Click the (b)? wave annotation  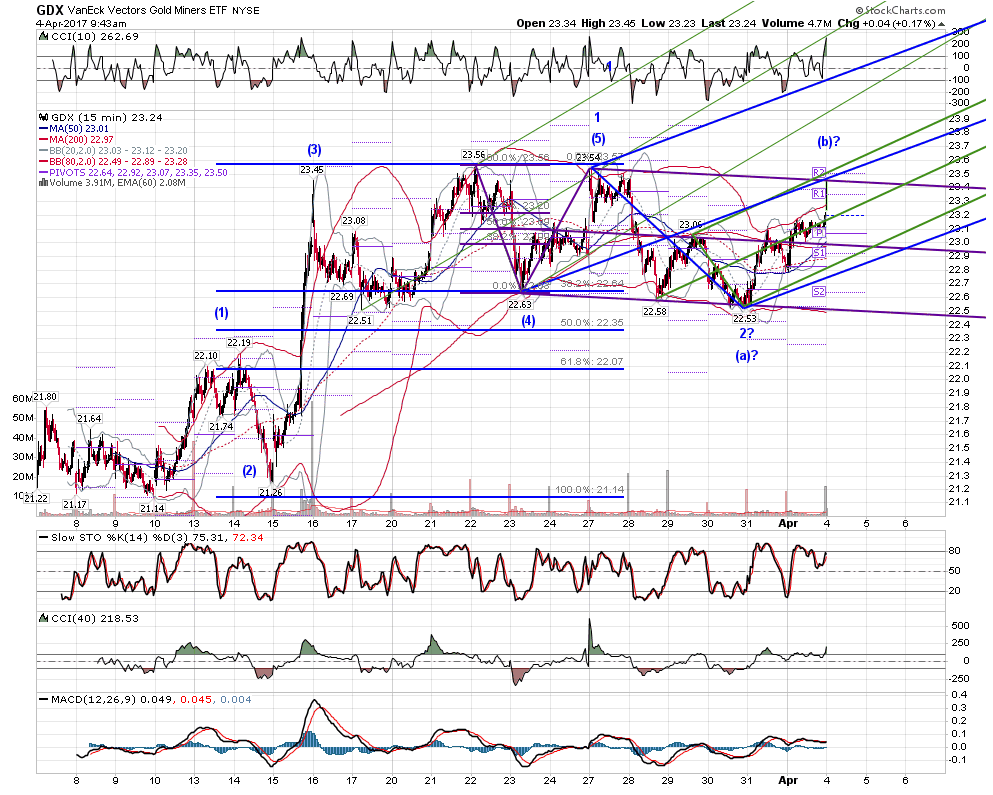point(828,141)
